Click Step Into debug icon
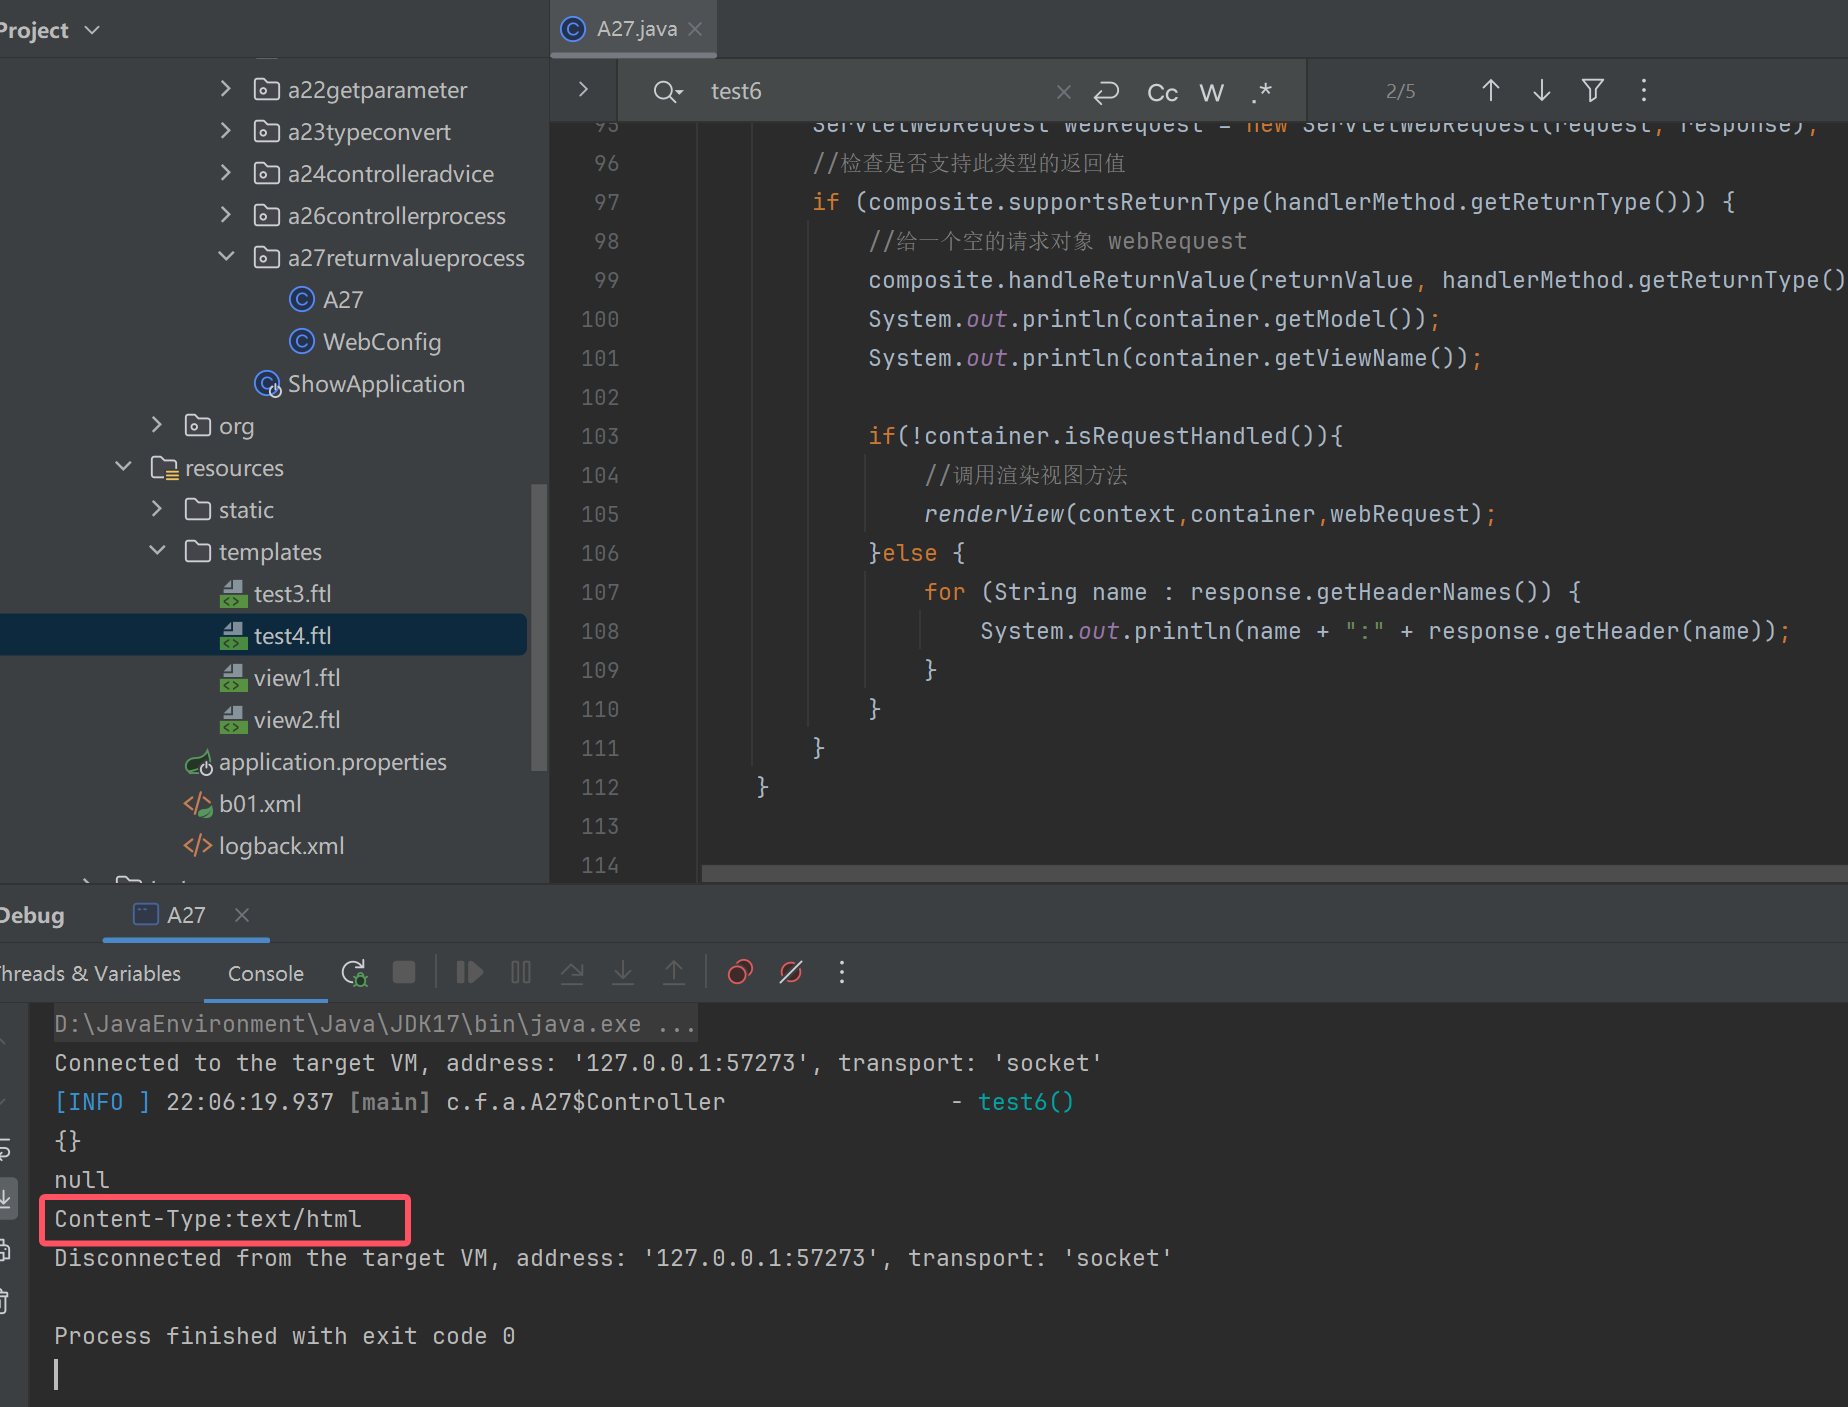The height and width of the screenshot is (1407, 1848). (x=623, y=972)
